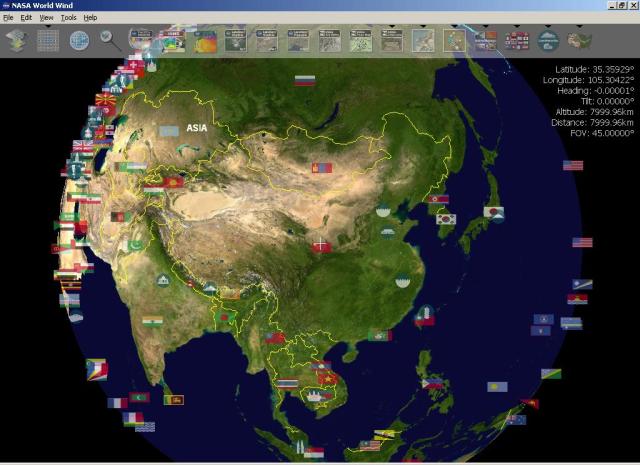Image resolution: width=640 pixels, height=465 pixels.
Task: Click the North Korea flag
Action: [x=439, y=199]
